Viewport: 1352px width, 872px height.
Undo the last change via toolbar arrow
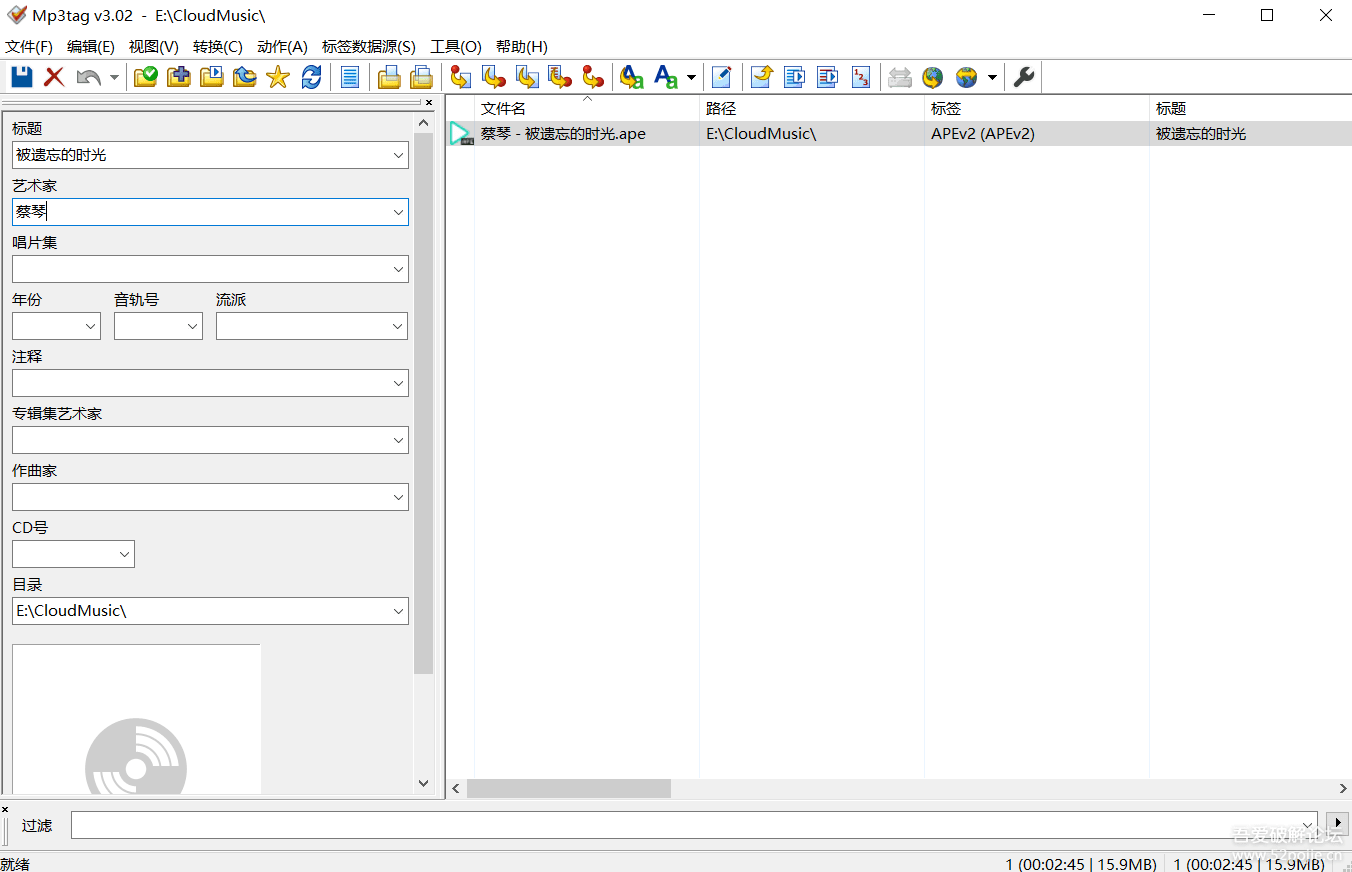tap(89, 77)
